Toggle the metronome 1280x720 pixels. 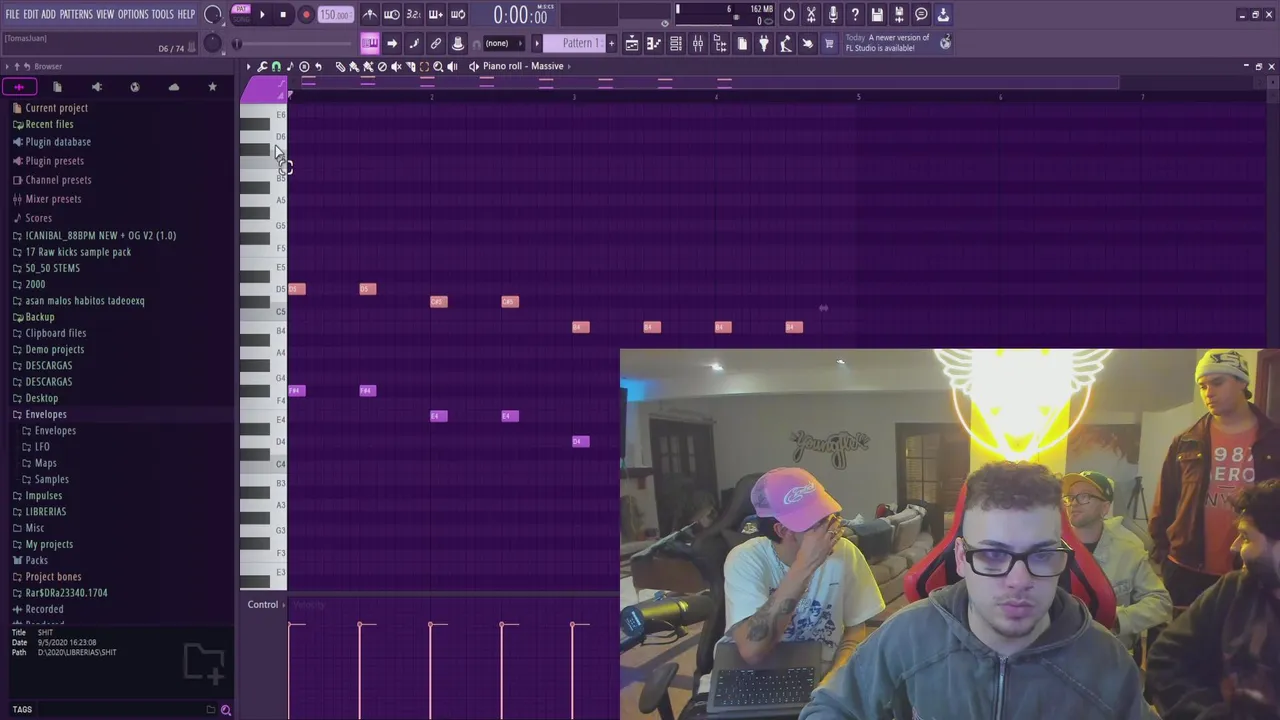(370, 14)
